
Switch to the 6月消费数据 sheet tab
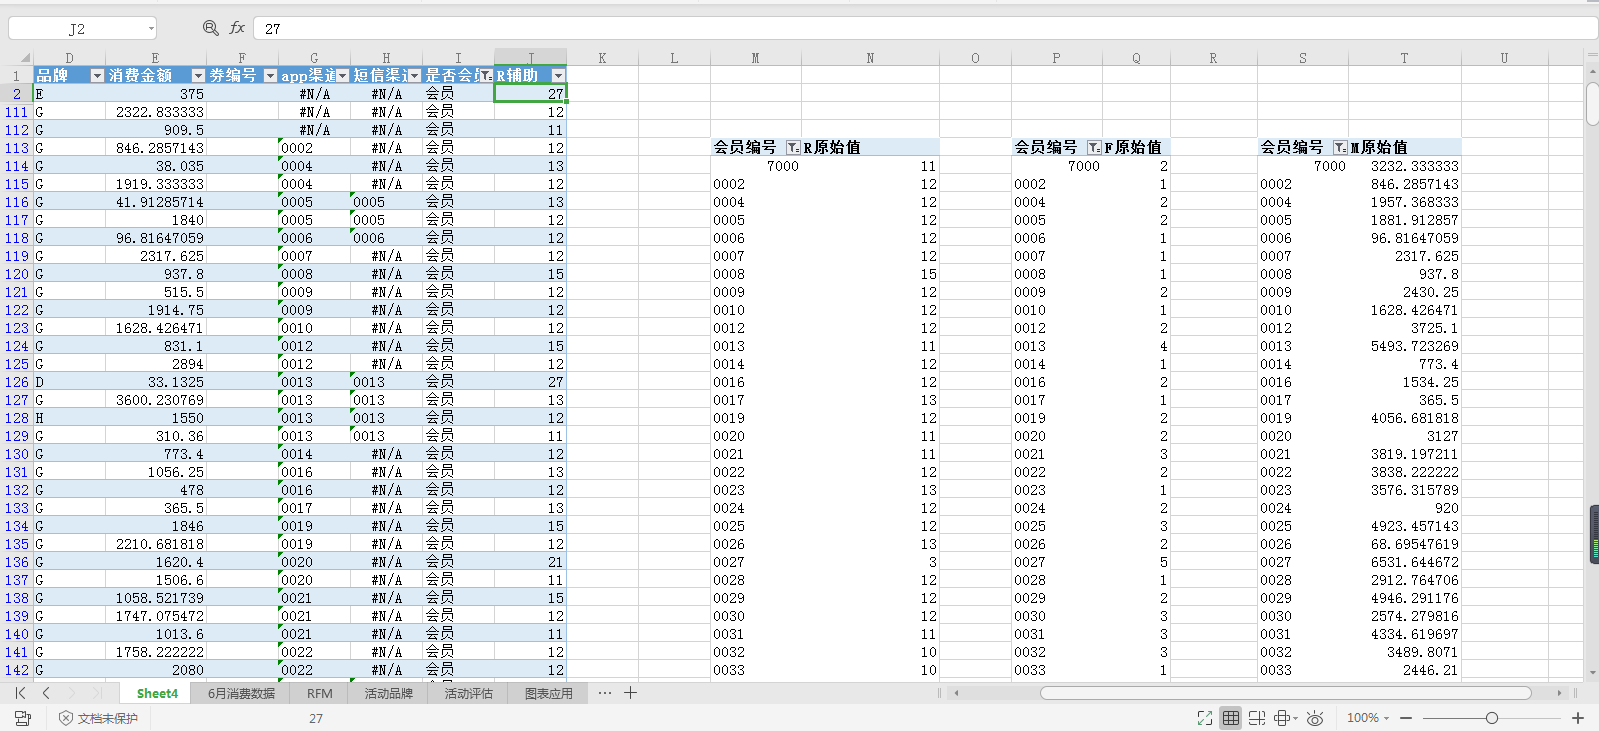(241, 693)
